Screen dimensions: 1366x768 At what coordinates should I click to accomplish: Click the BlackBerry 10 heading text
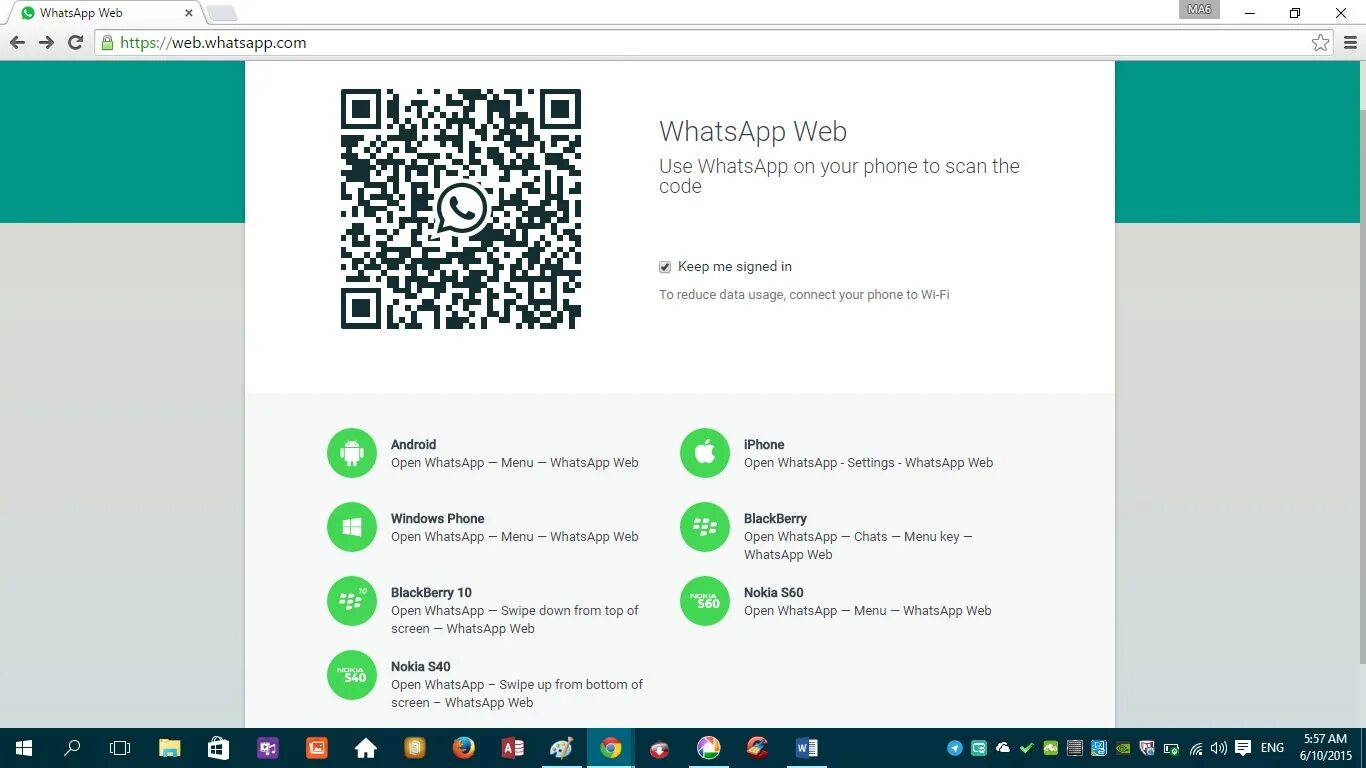tap(431, 593)
